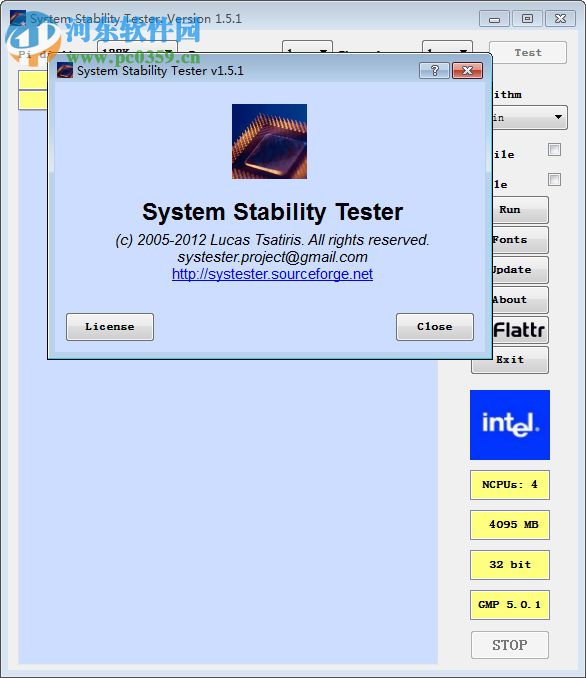Click the 'NCPUs: 4' info box

coord(510,485)
